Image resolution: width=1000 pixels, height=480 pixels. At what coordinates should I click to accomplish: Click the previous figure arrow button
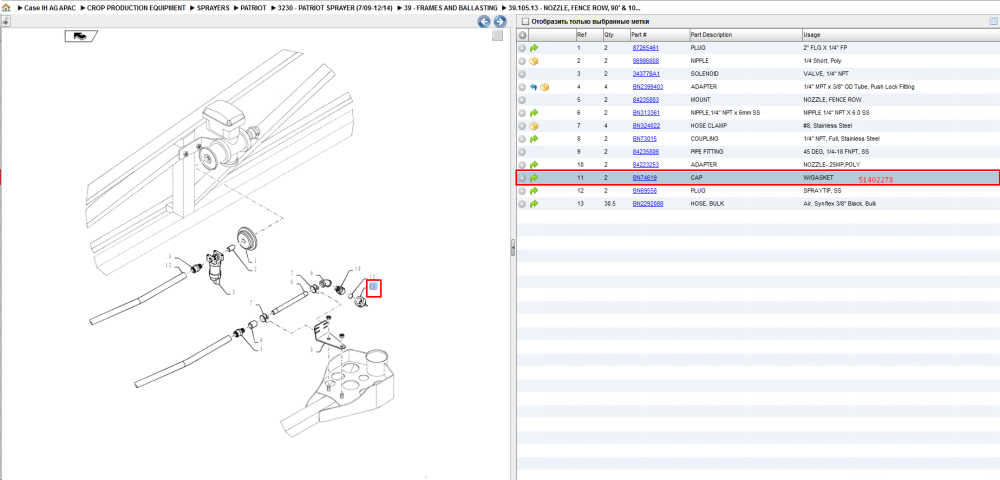(x=484, y=22)
